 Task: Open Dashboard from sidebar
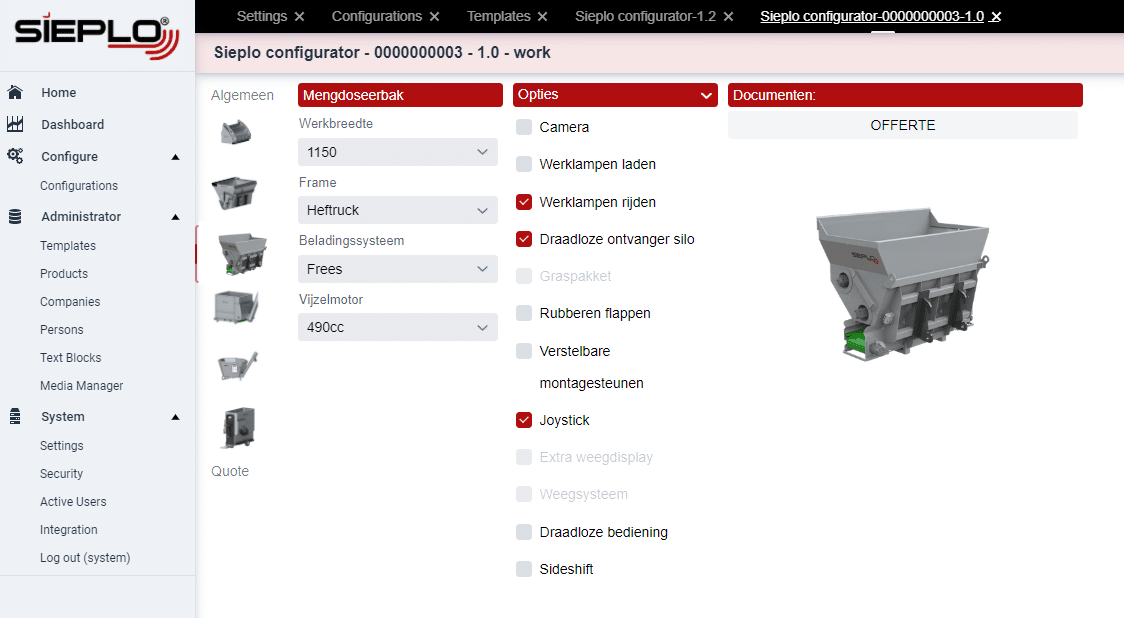pos(72,124)
